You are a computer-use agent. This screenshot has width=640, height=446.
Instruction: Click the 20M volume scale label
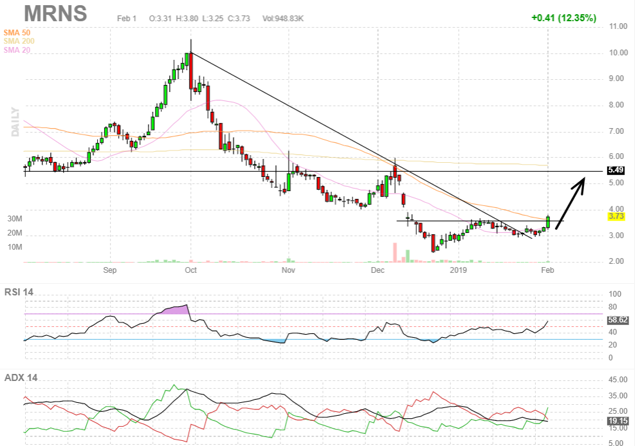[x=15, y=233]
